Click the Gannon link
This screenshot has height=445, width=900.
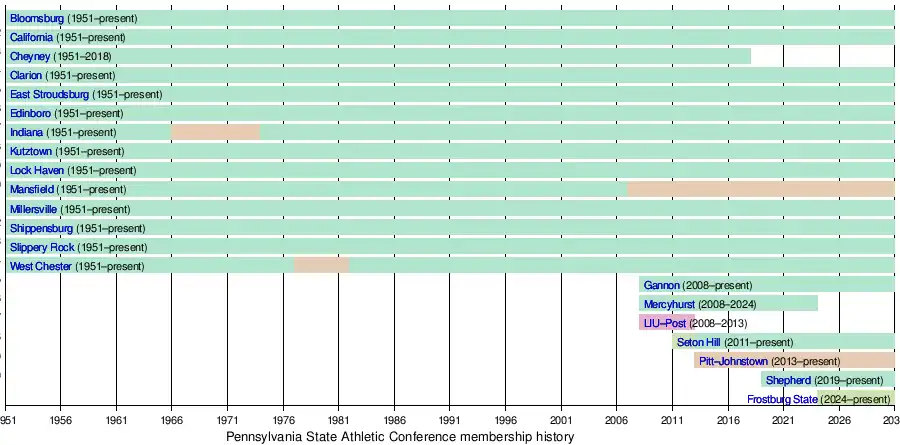(x=661, y=285)
